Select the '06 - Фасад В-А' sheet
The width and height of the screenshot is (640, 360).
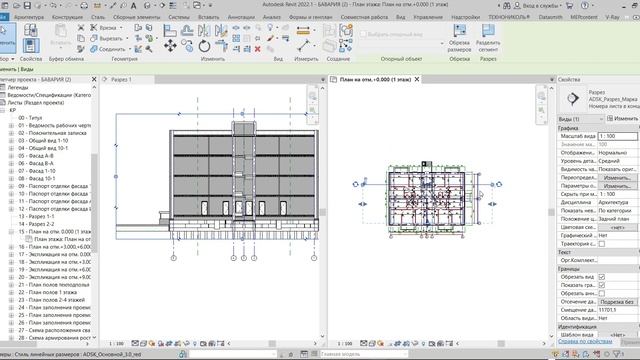pos(36,163)
